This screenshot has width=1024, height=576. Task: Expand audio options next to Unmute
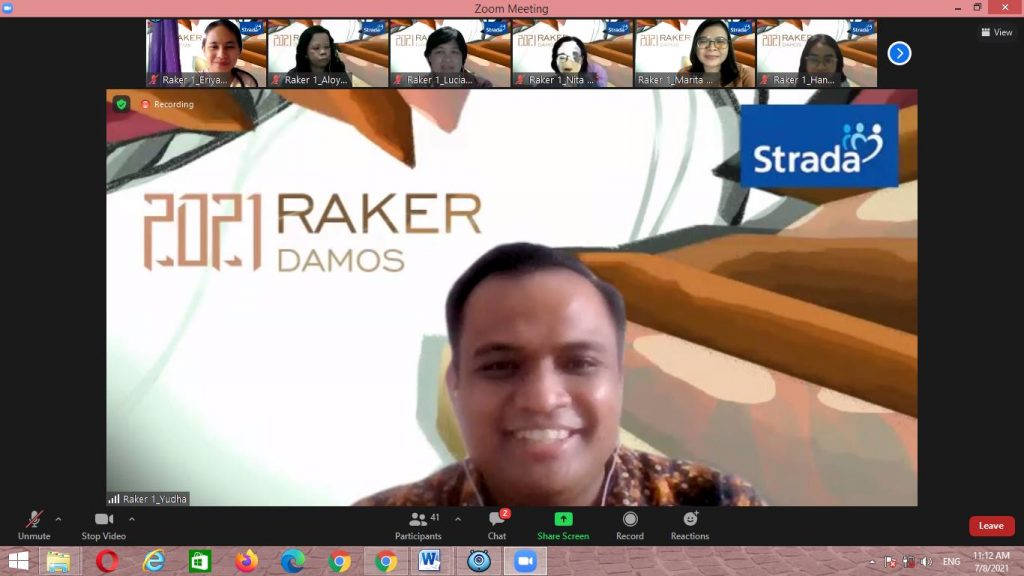click(x=58, y=519)
